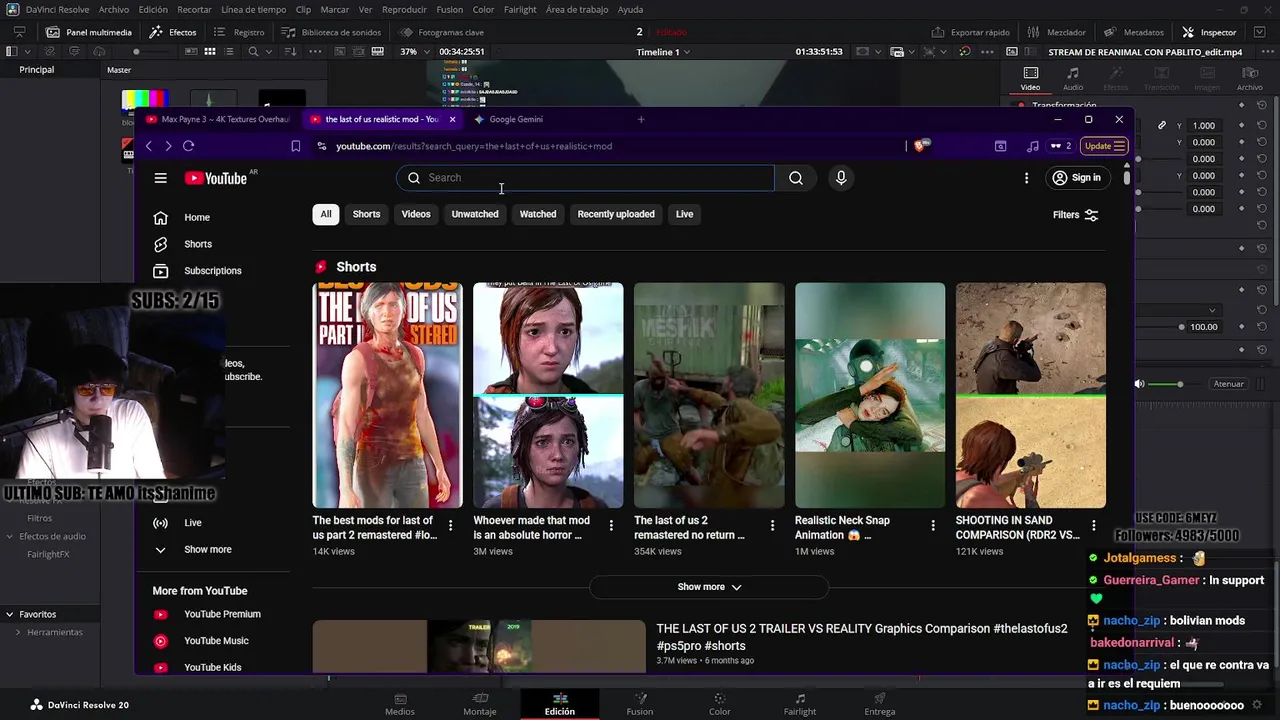
Task: Open 'THE LAST OF US 2 TRAILER VS REALITY' video
Action: [x=862, y=637]
